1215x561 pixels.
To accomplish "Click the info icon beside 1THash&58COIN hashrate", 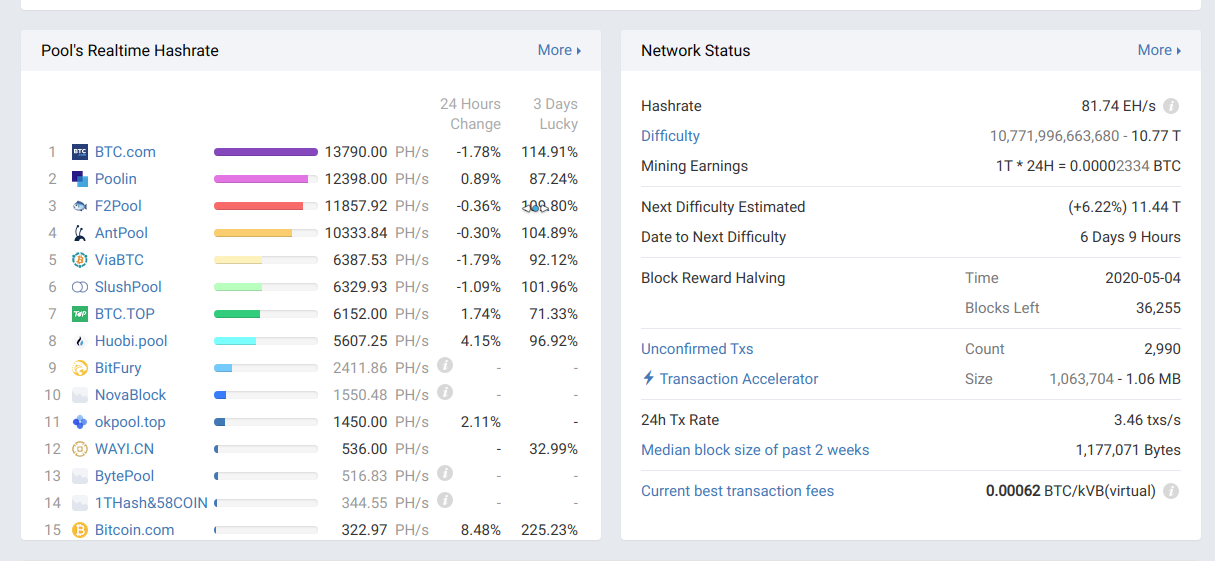I will tap(445, 500).
